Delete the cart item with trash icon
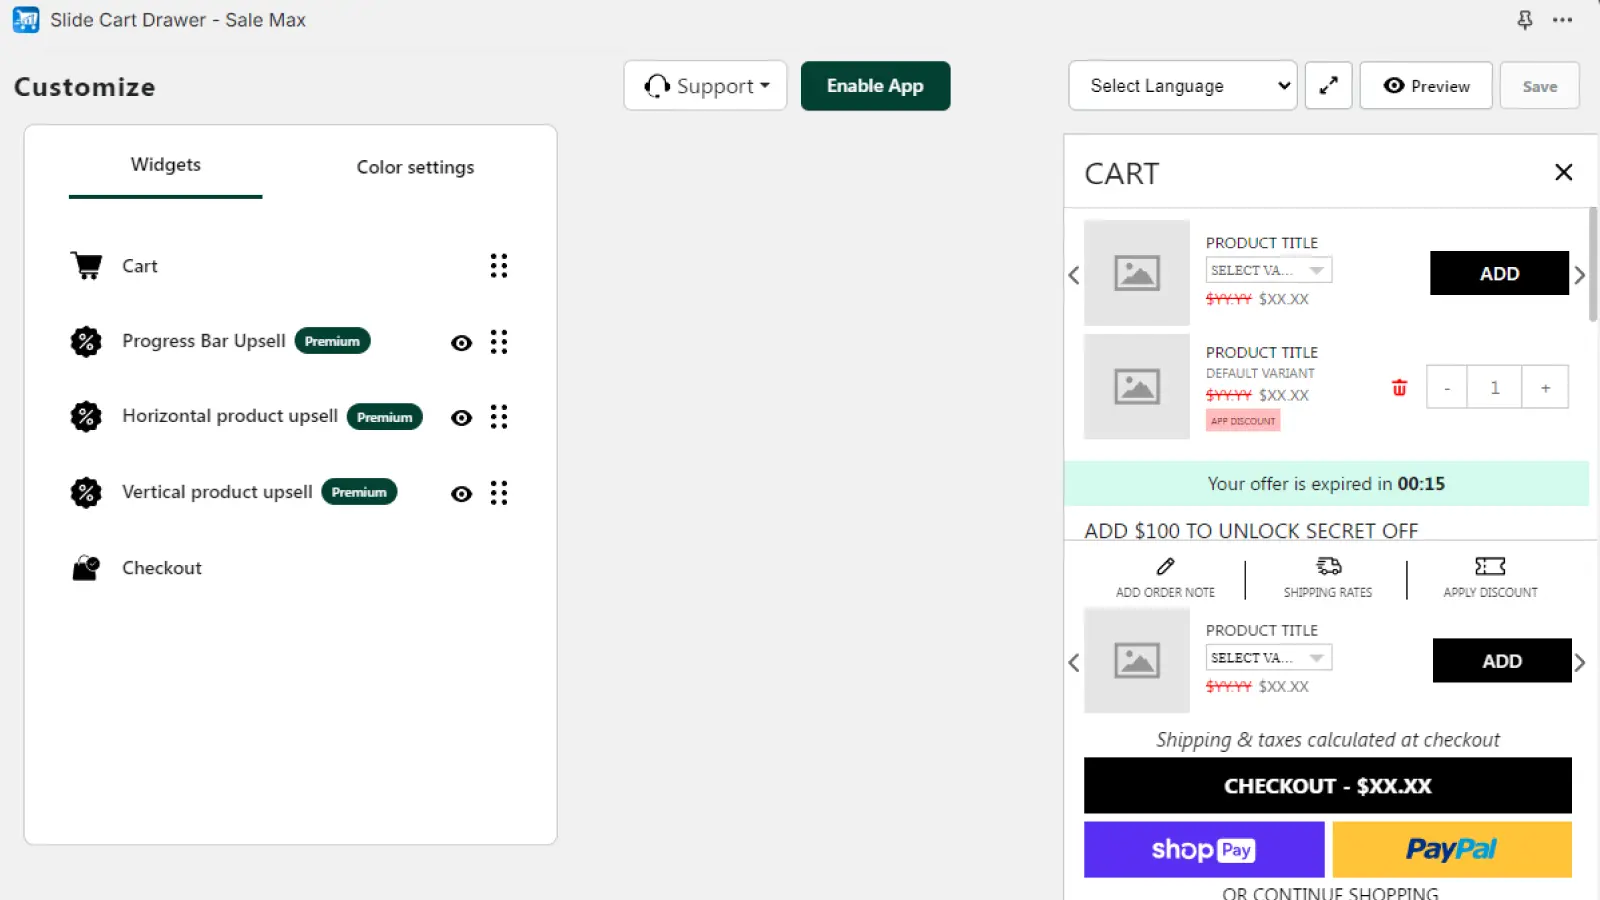The width and height of the screenshot is (1600, 900). pyautogui.click(x=1399, y=388)
